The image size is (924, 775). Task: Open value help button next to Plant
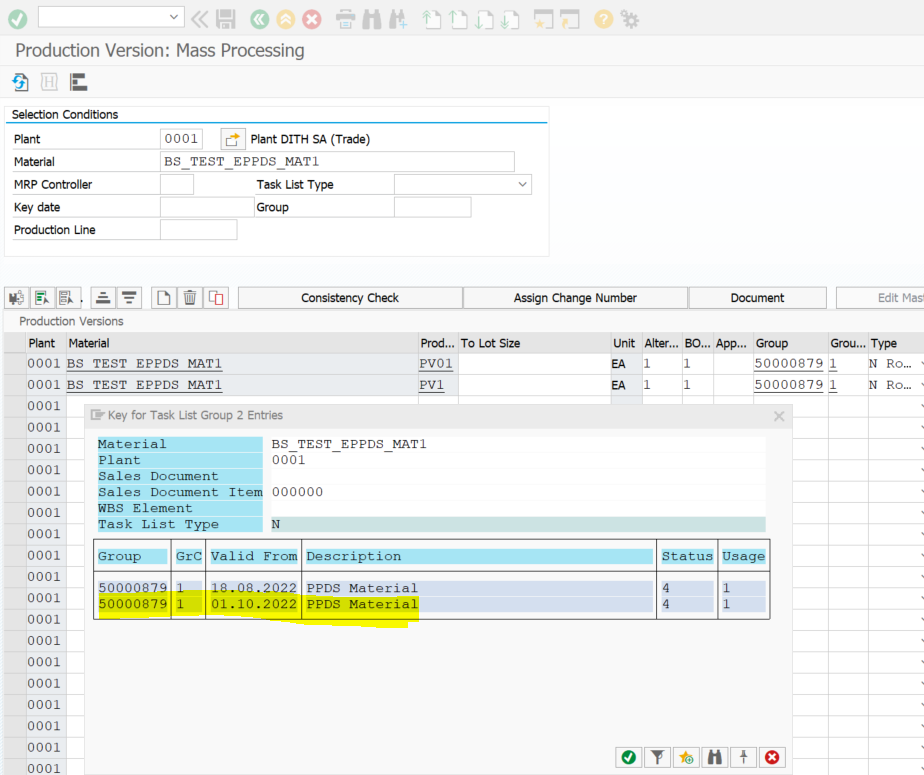[232, 139]
